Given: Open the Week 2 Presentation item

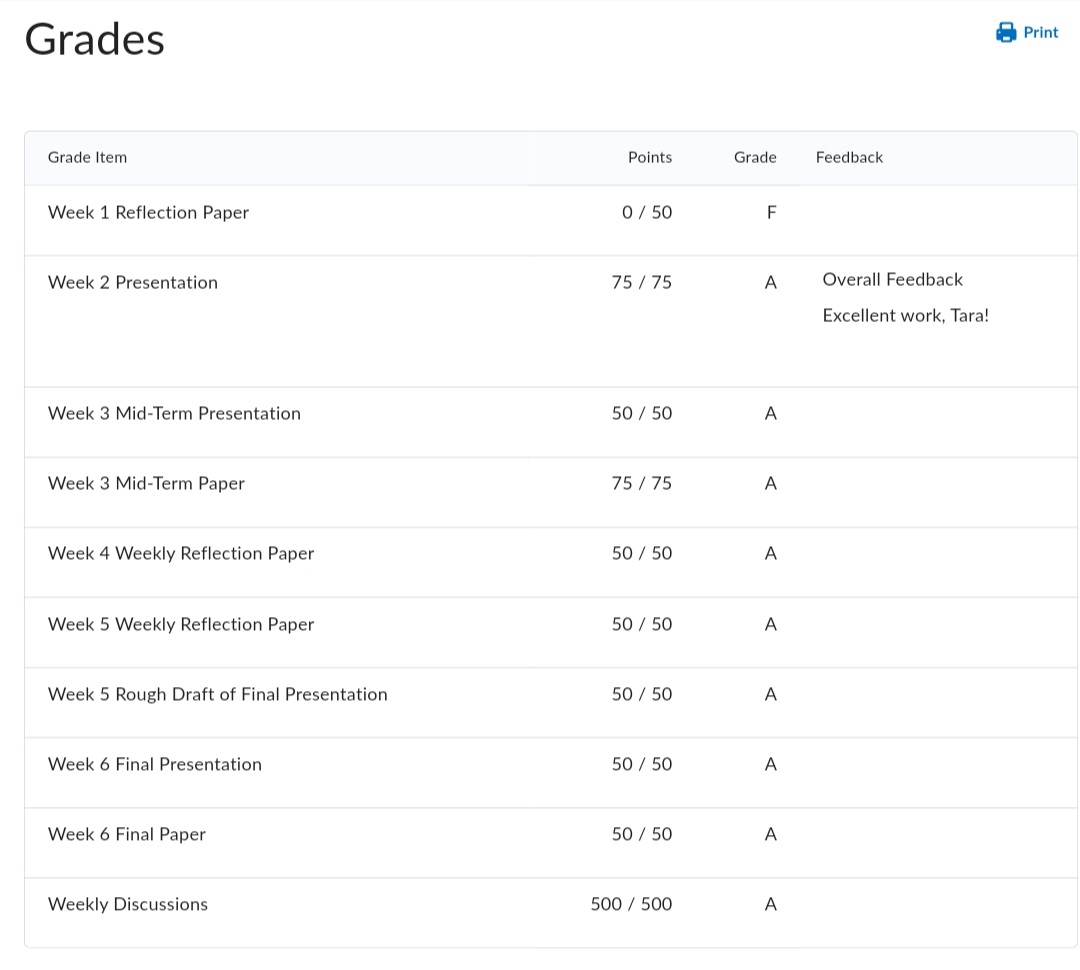Looking at the screenshot, I should tap(132, 282).
